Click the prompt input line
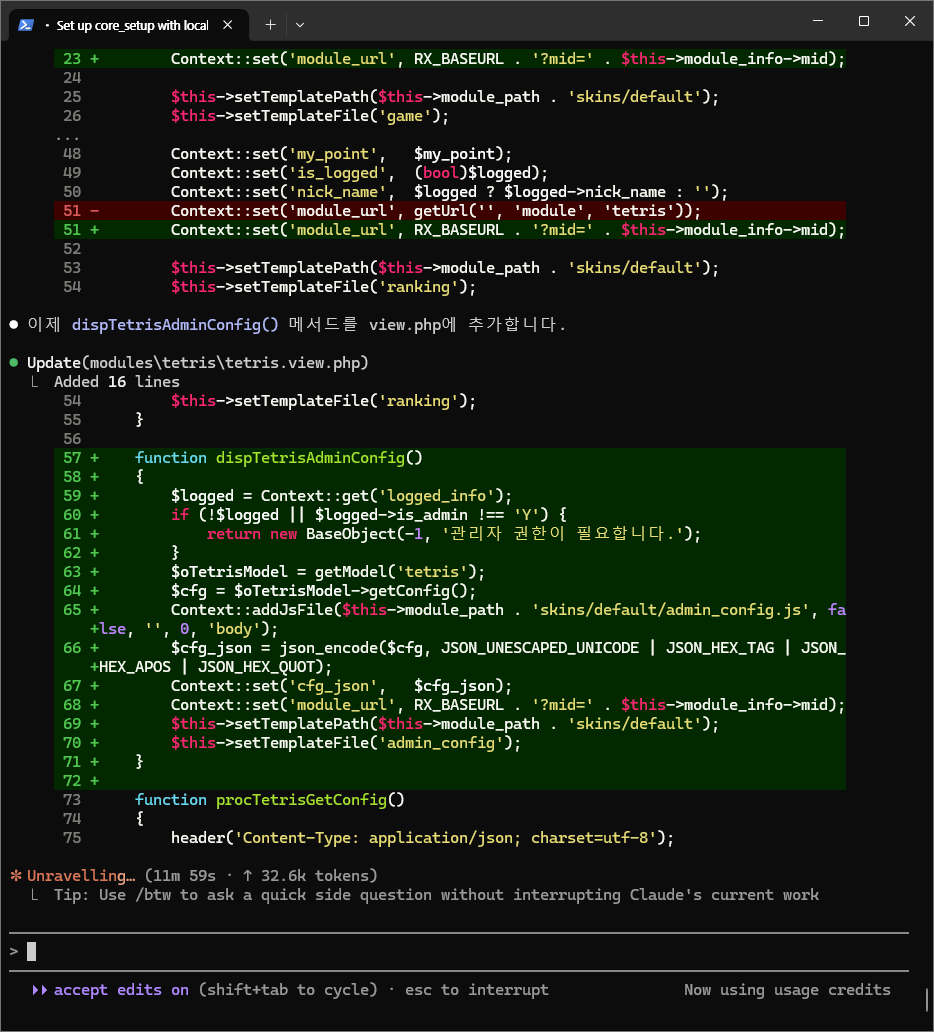Screen dimensions: 934x1032 pyautogui.click(x=459, y=951)
